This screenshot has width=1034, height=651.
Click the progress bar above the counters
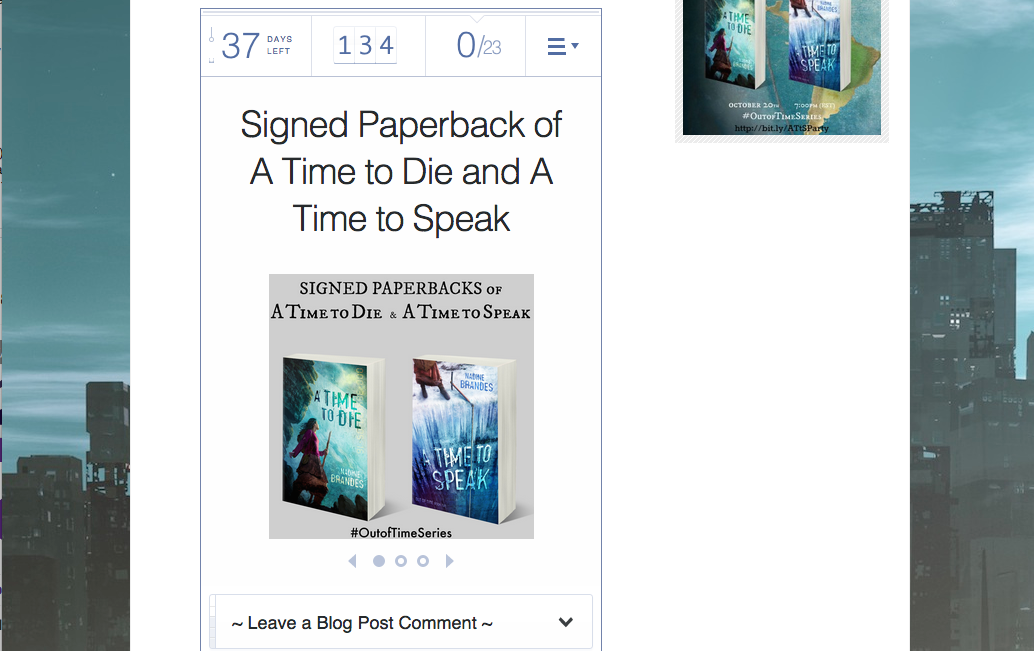pos(401,12)
